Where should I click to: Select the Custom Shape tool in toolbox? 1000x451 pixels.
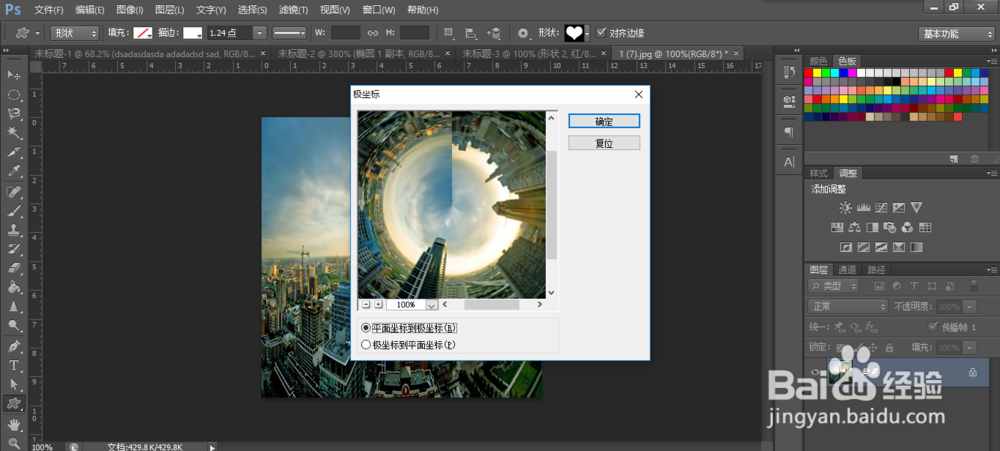click(13, 404)
